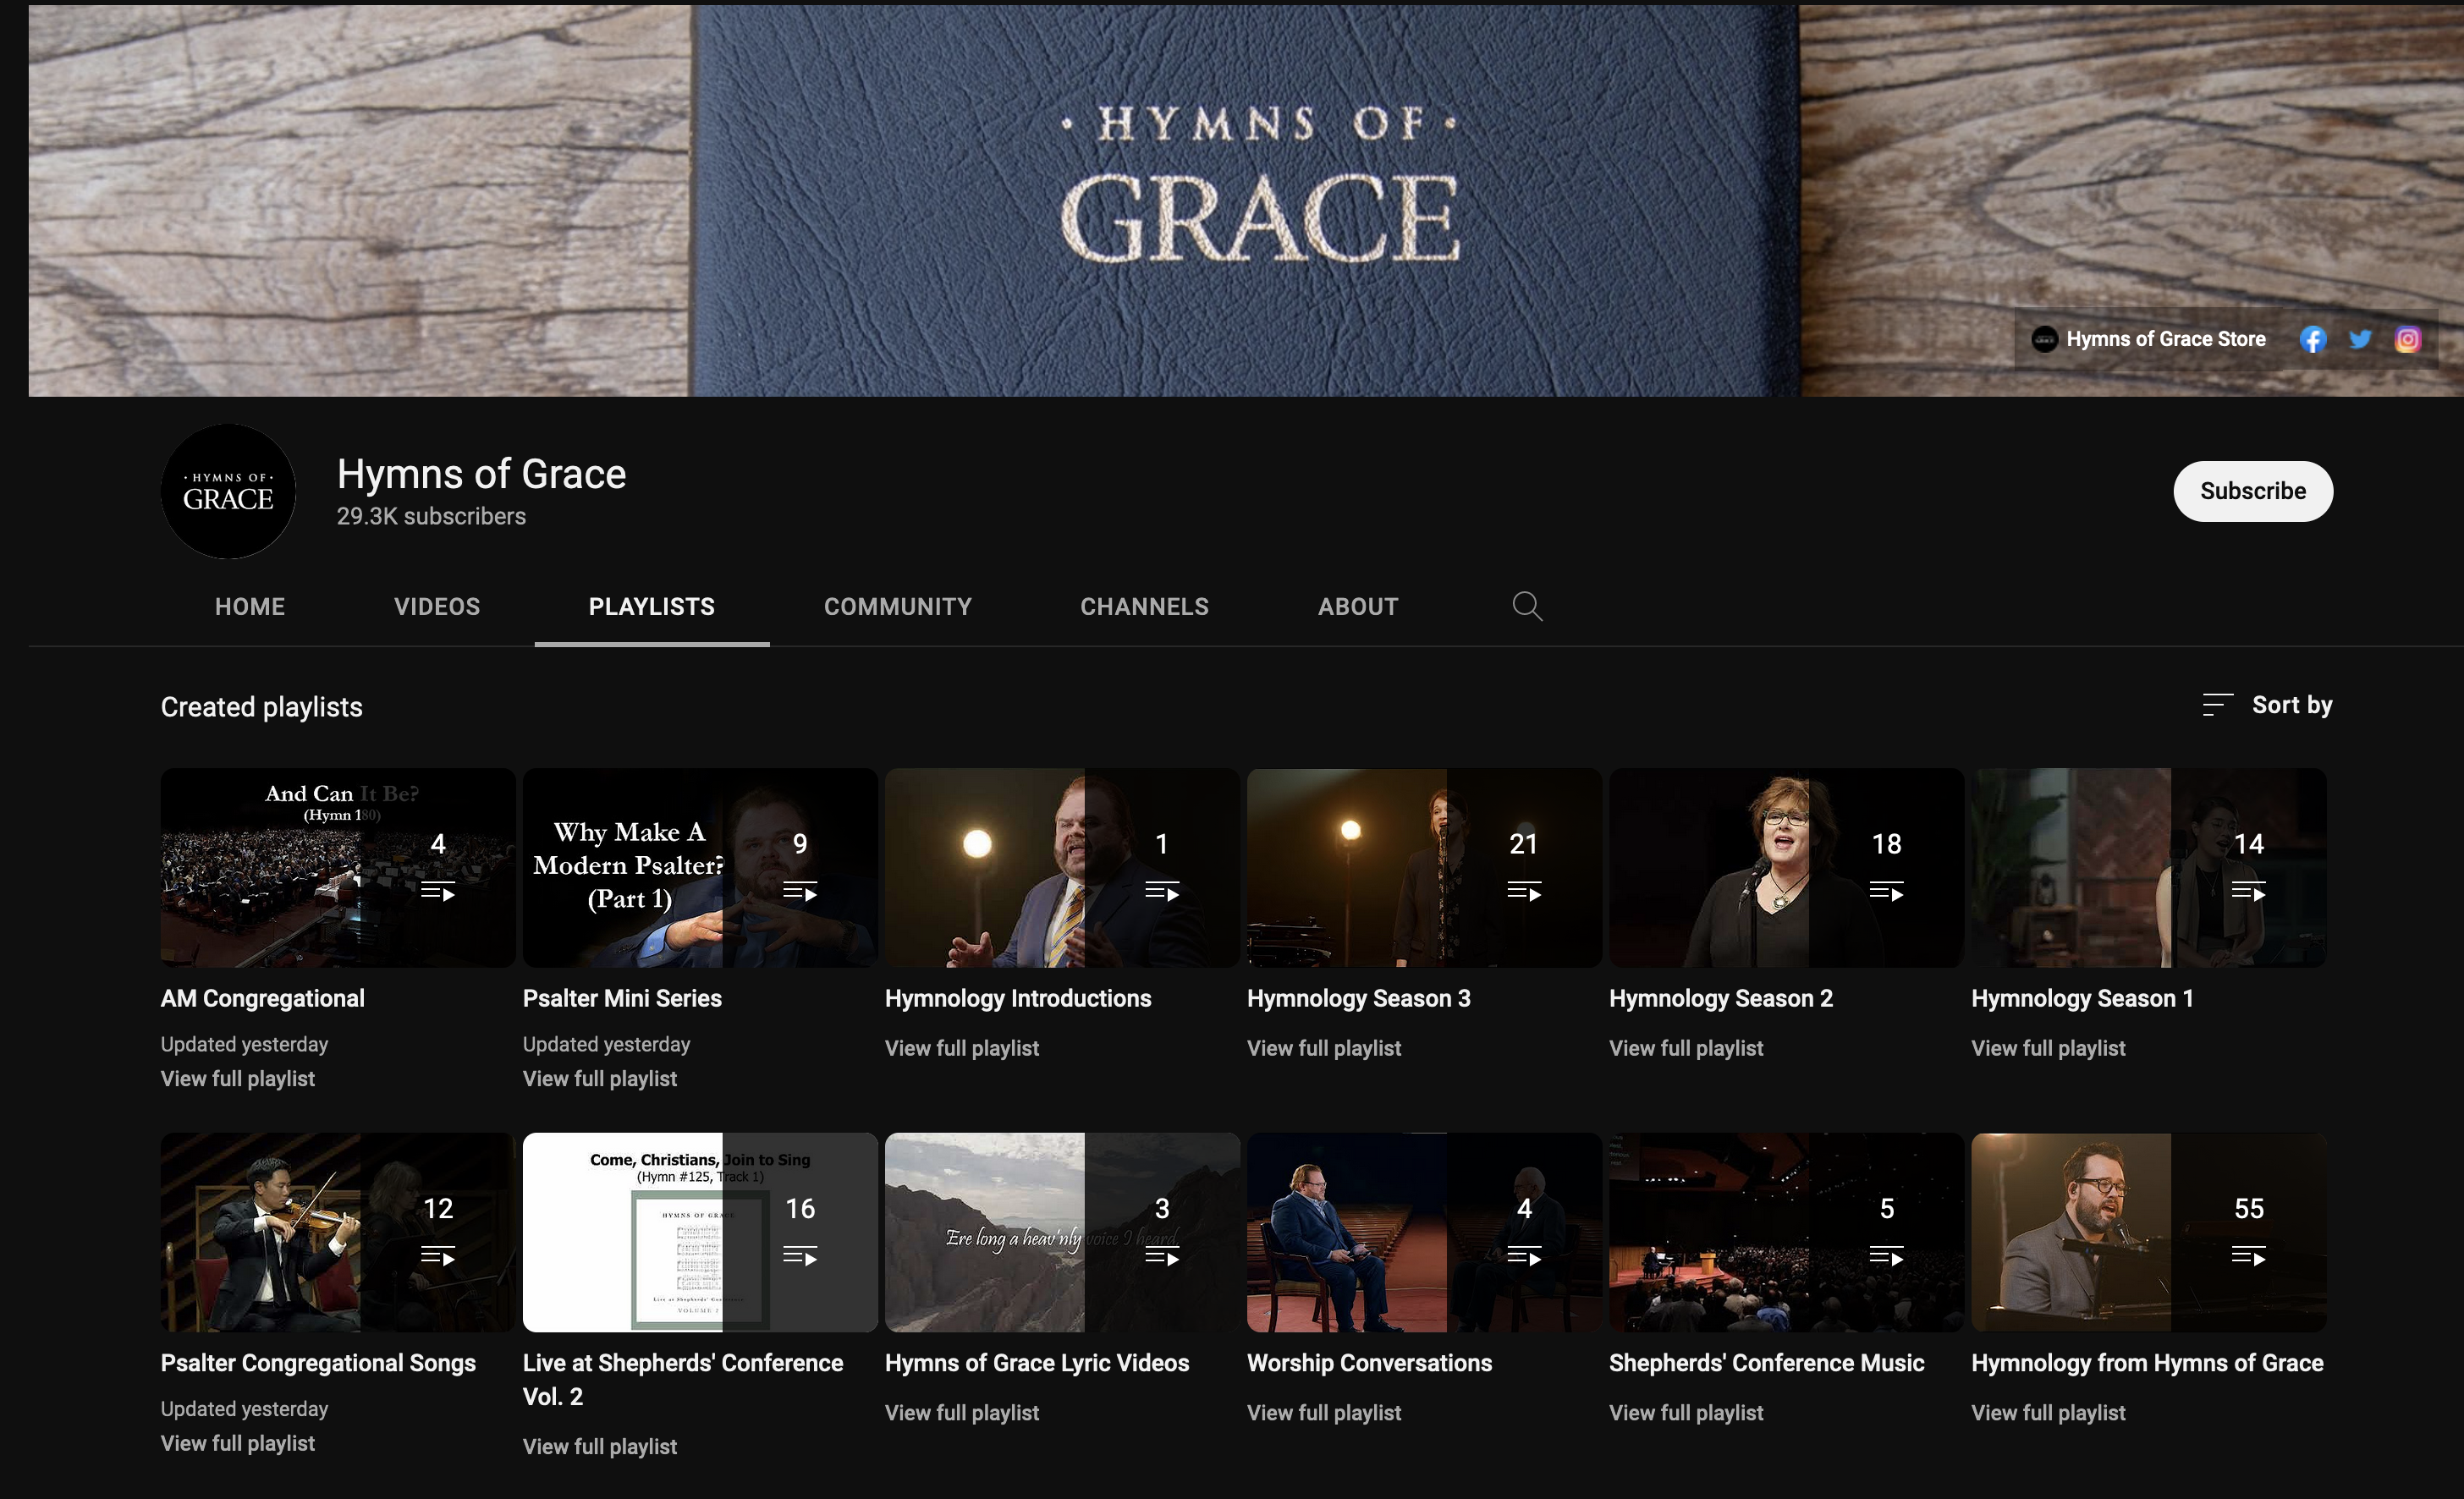
Task: View full playlist under Hymnology Season 1
Action: pyautogui.click(x=2048, y=1048)
